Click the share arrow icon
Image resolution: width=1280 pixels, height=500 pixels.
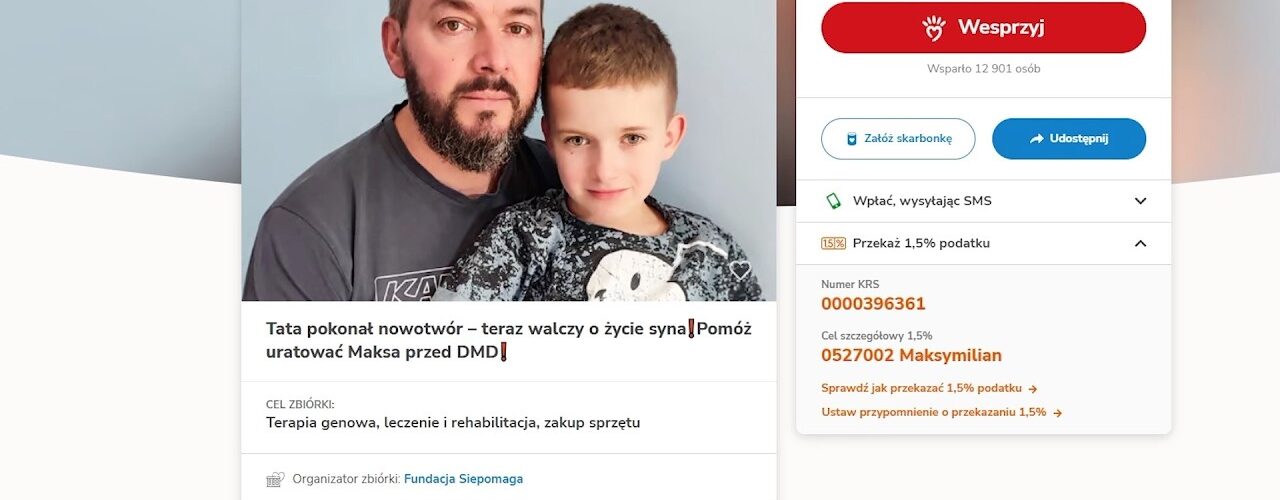(x=1036, y=139)
